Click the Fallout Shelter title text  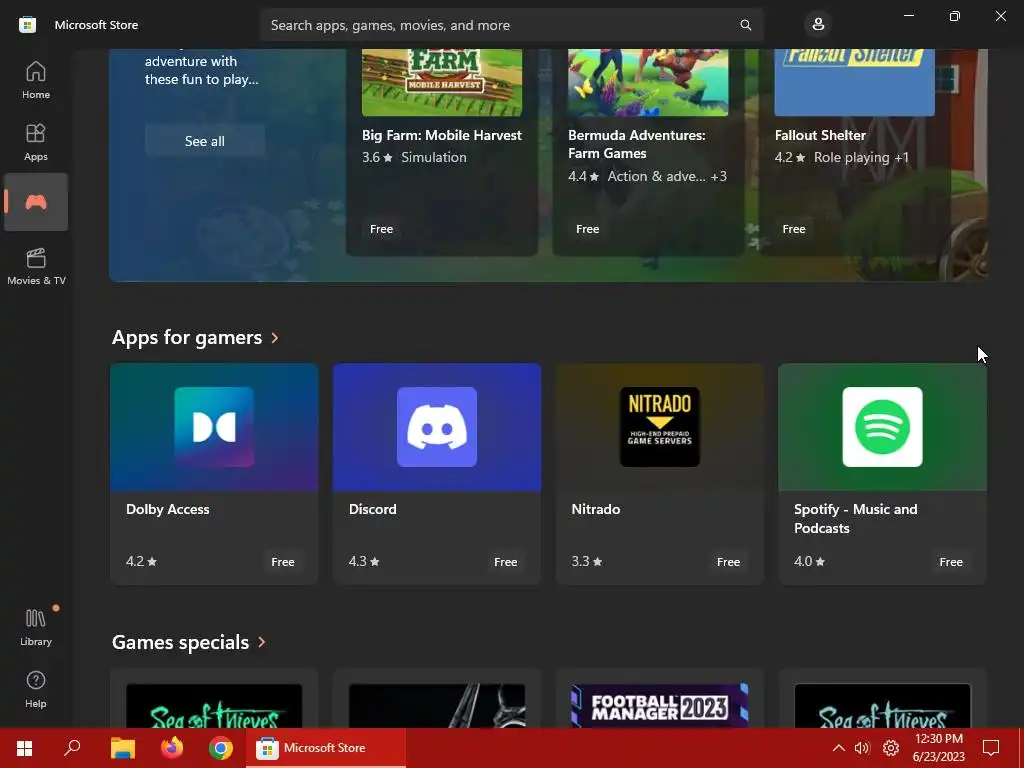[x=820, y=135]
